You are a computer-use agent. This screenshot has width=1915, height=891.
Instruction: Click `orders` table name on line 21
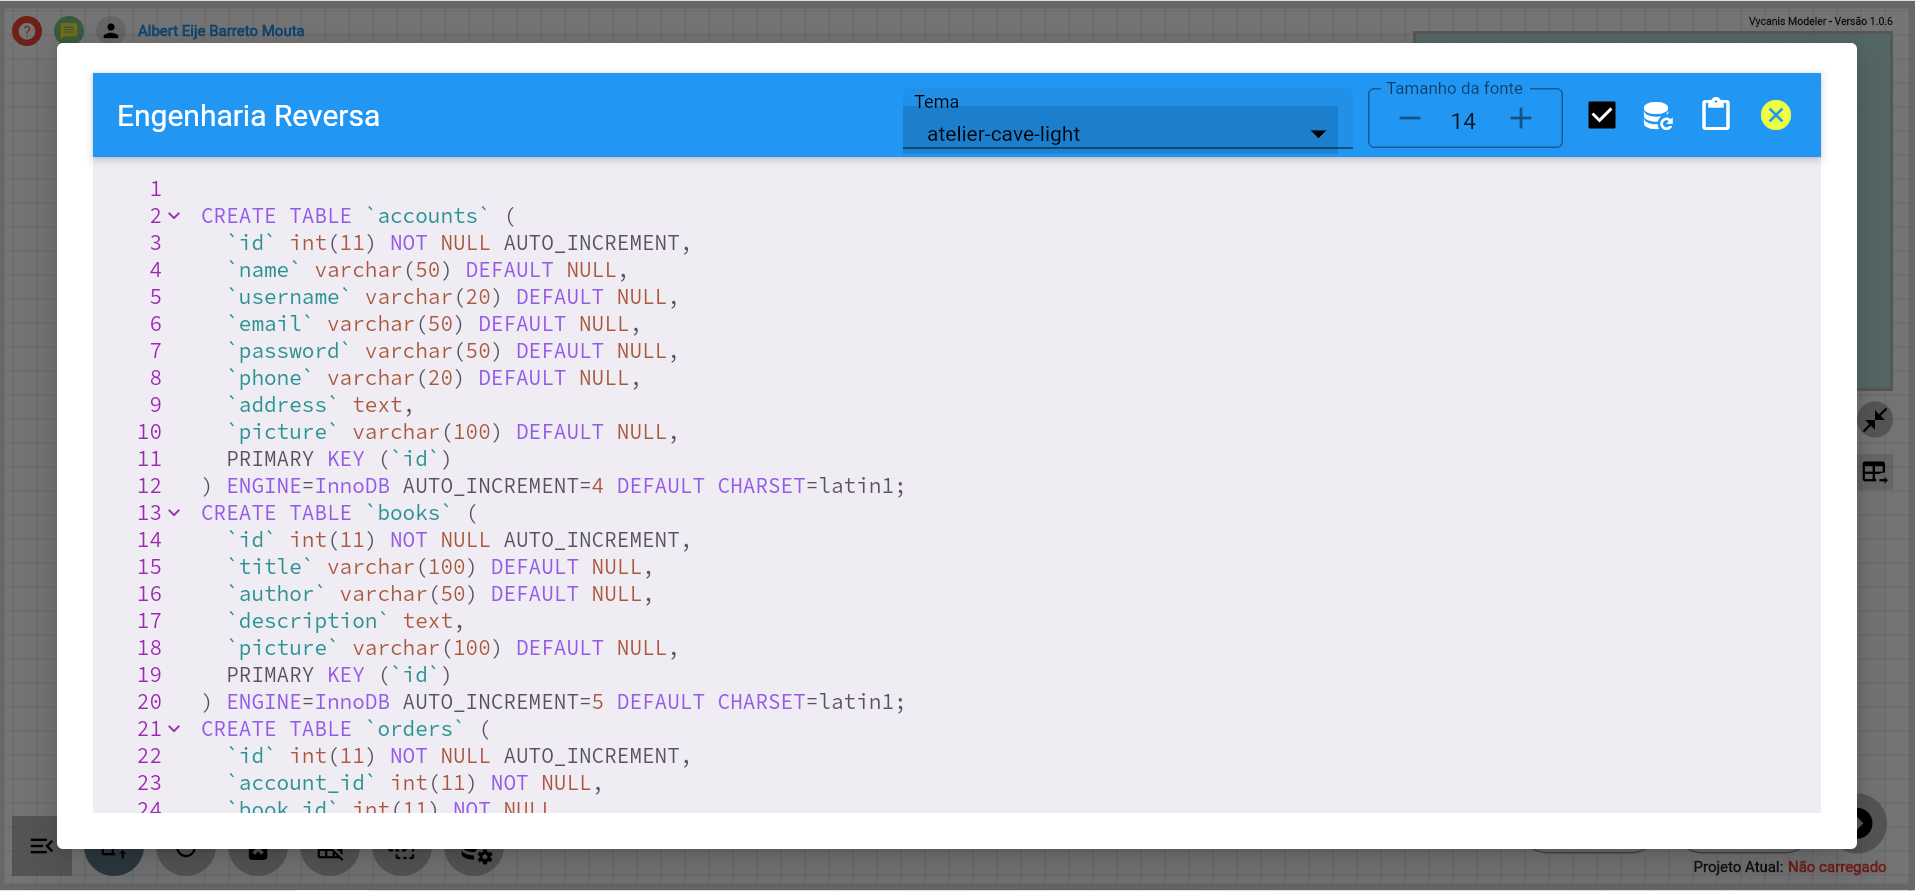click(415, 729)
